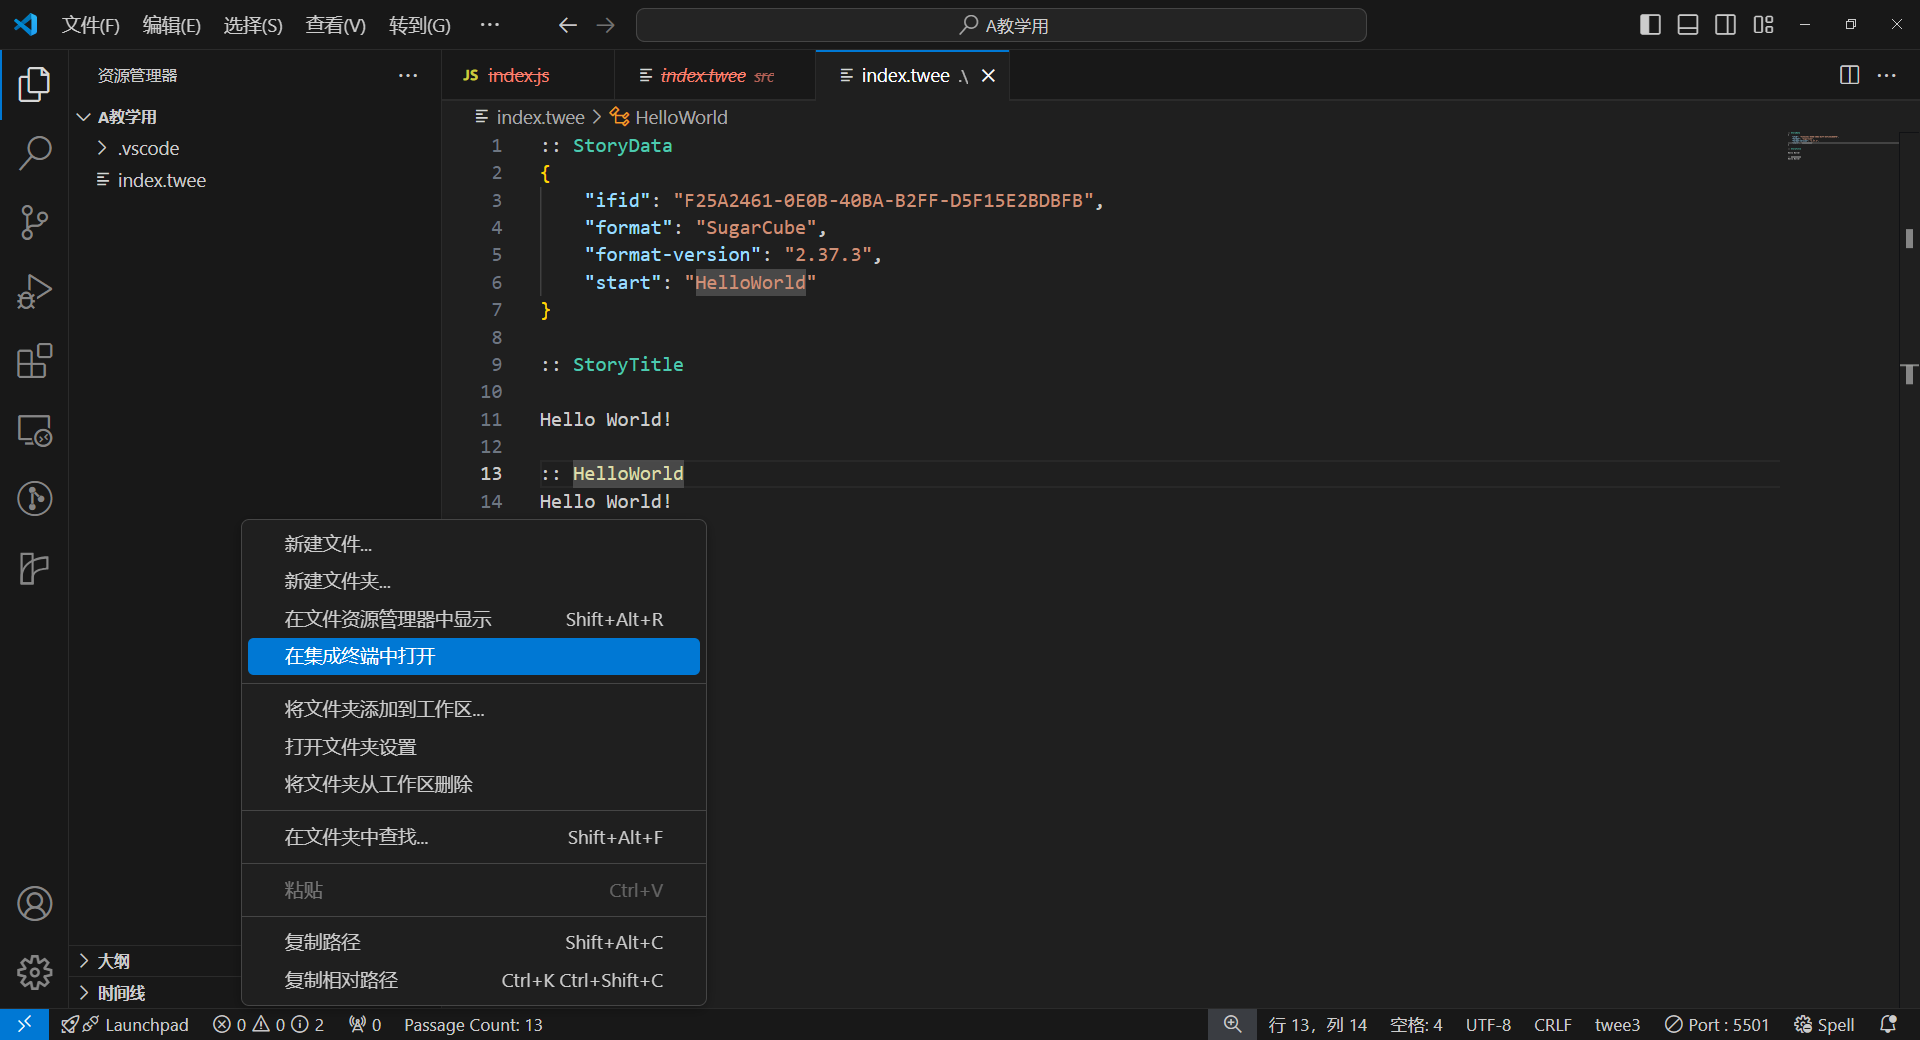Collapse the A教学用 root folder
The image size is (1920, 1040).
coord(254,117)
